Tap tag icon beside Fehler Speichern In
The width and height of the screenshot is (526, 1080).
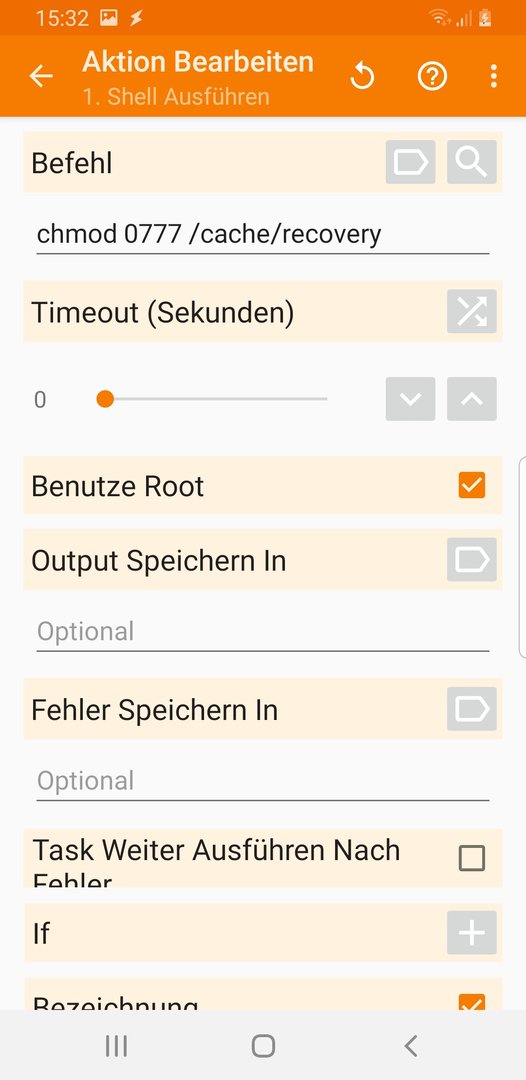click(x=472, y=709)
